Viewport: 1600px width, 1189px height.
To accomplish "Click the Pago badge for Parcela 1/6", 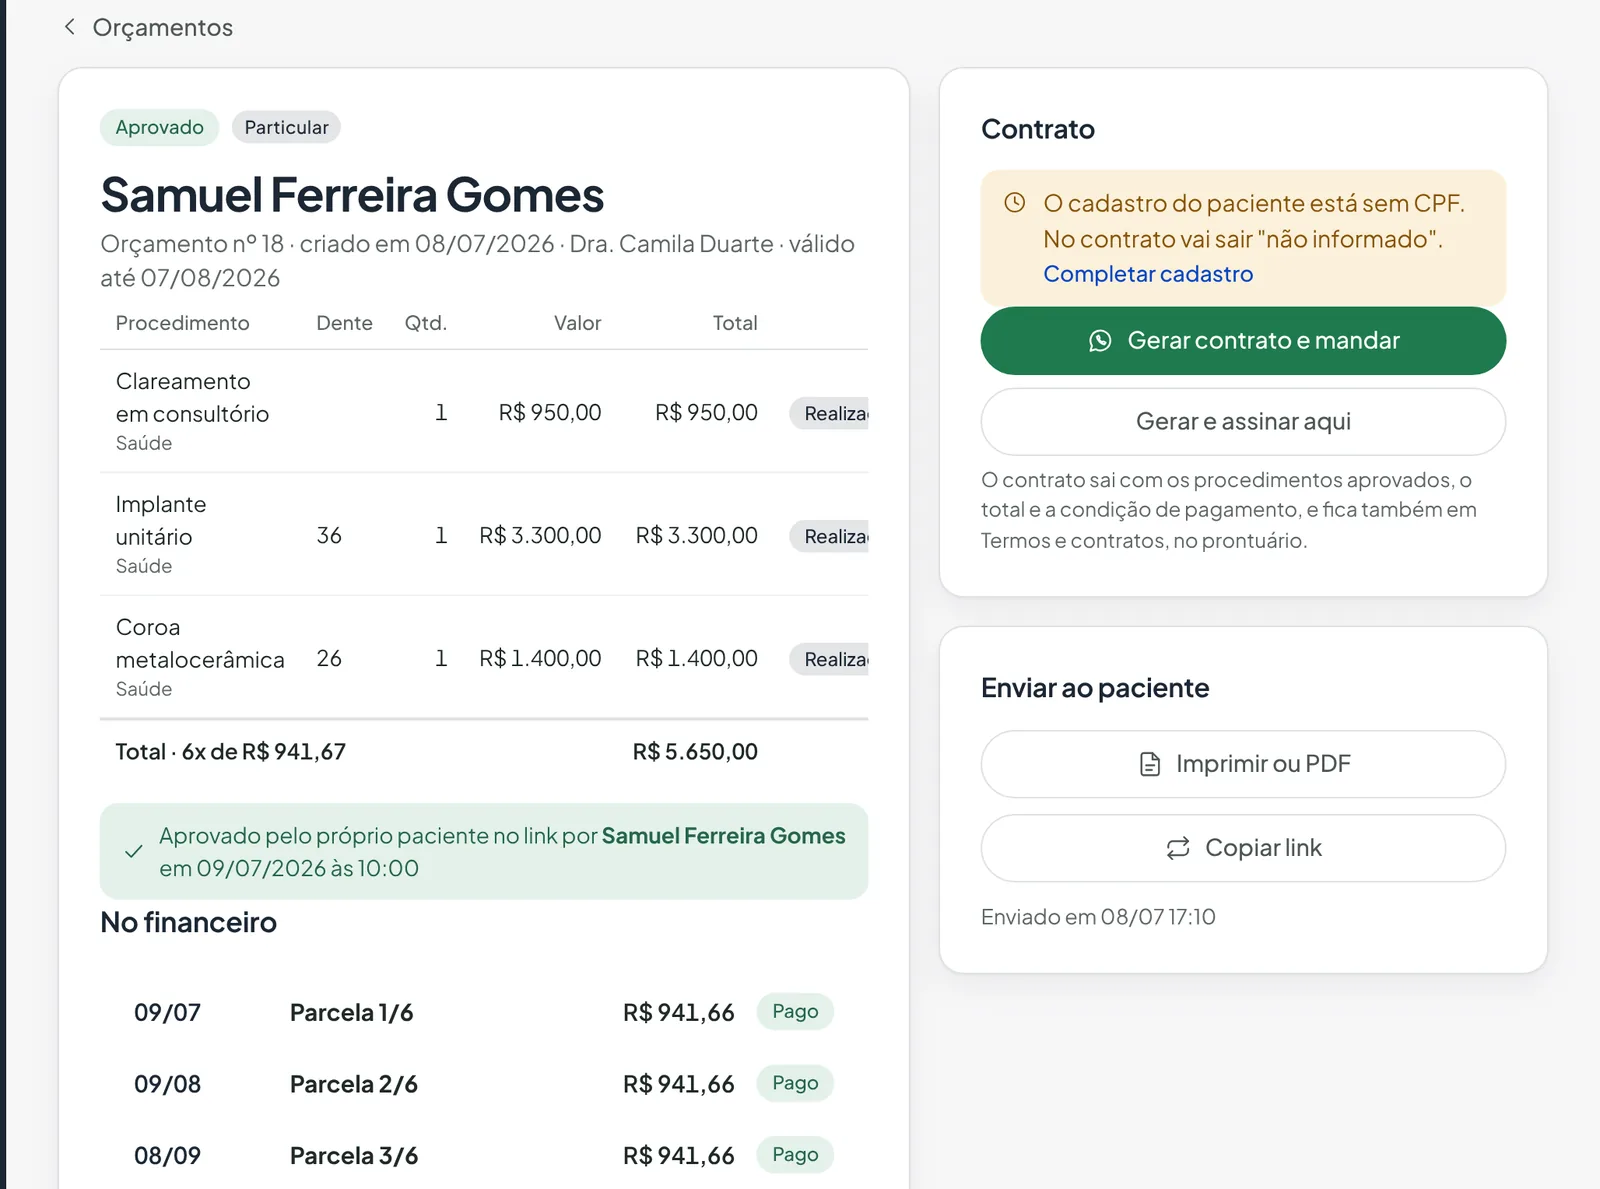I will [795, 1012].
